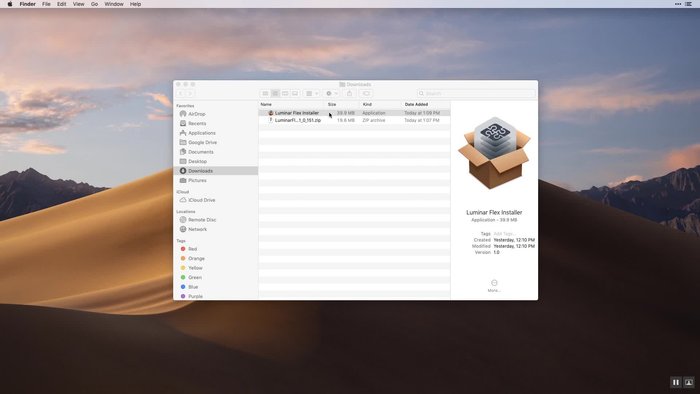Screen dimensions: 700x394
Task: Open the Go menu
Action: (94, 4)
